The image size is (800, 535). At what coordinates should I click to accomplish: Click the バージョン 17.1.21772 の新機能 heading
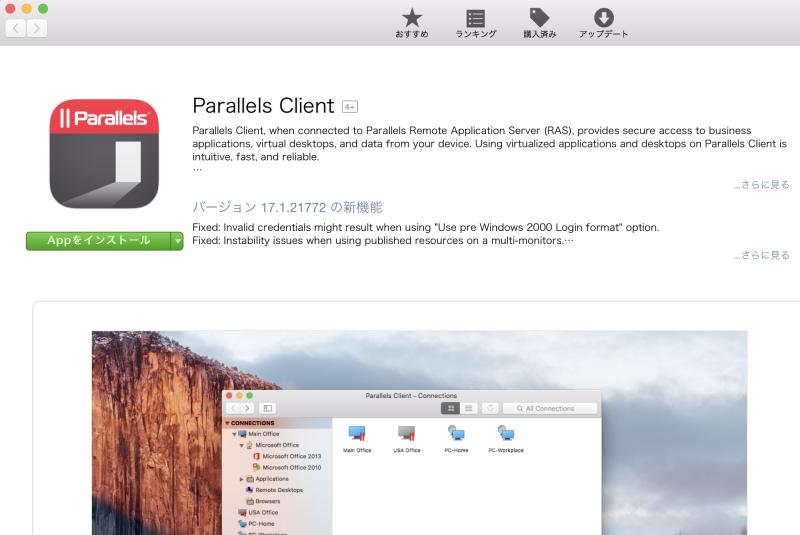(x=287, y=207)
